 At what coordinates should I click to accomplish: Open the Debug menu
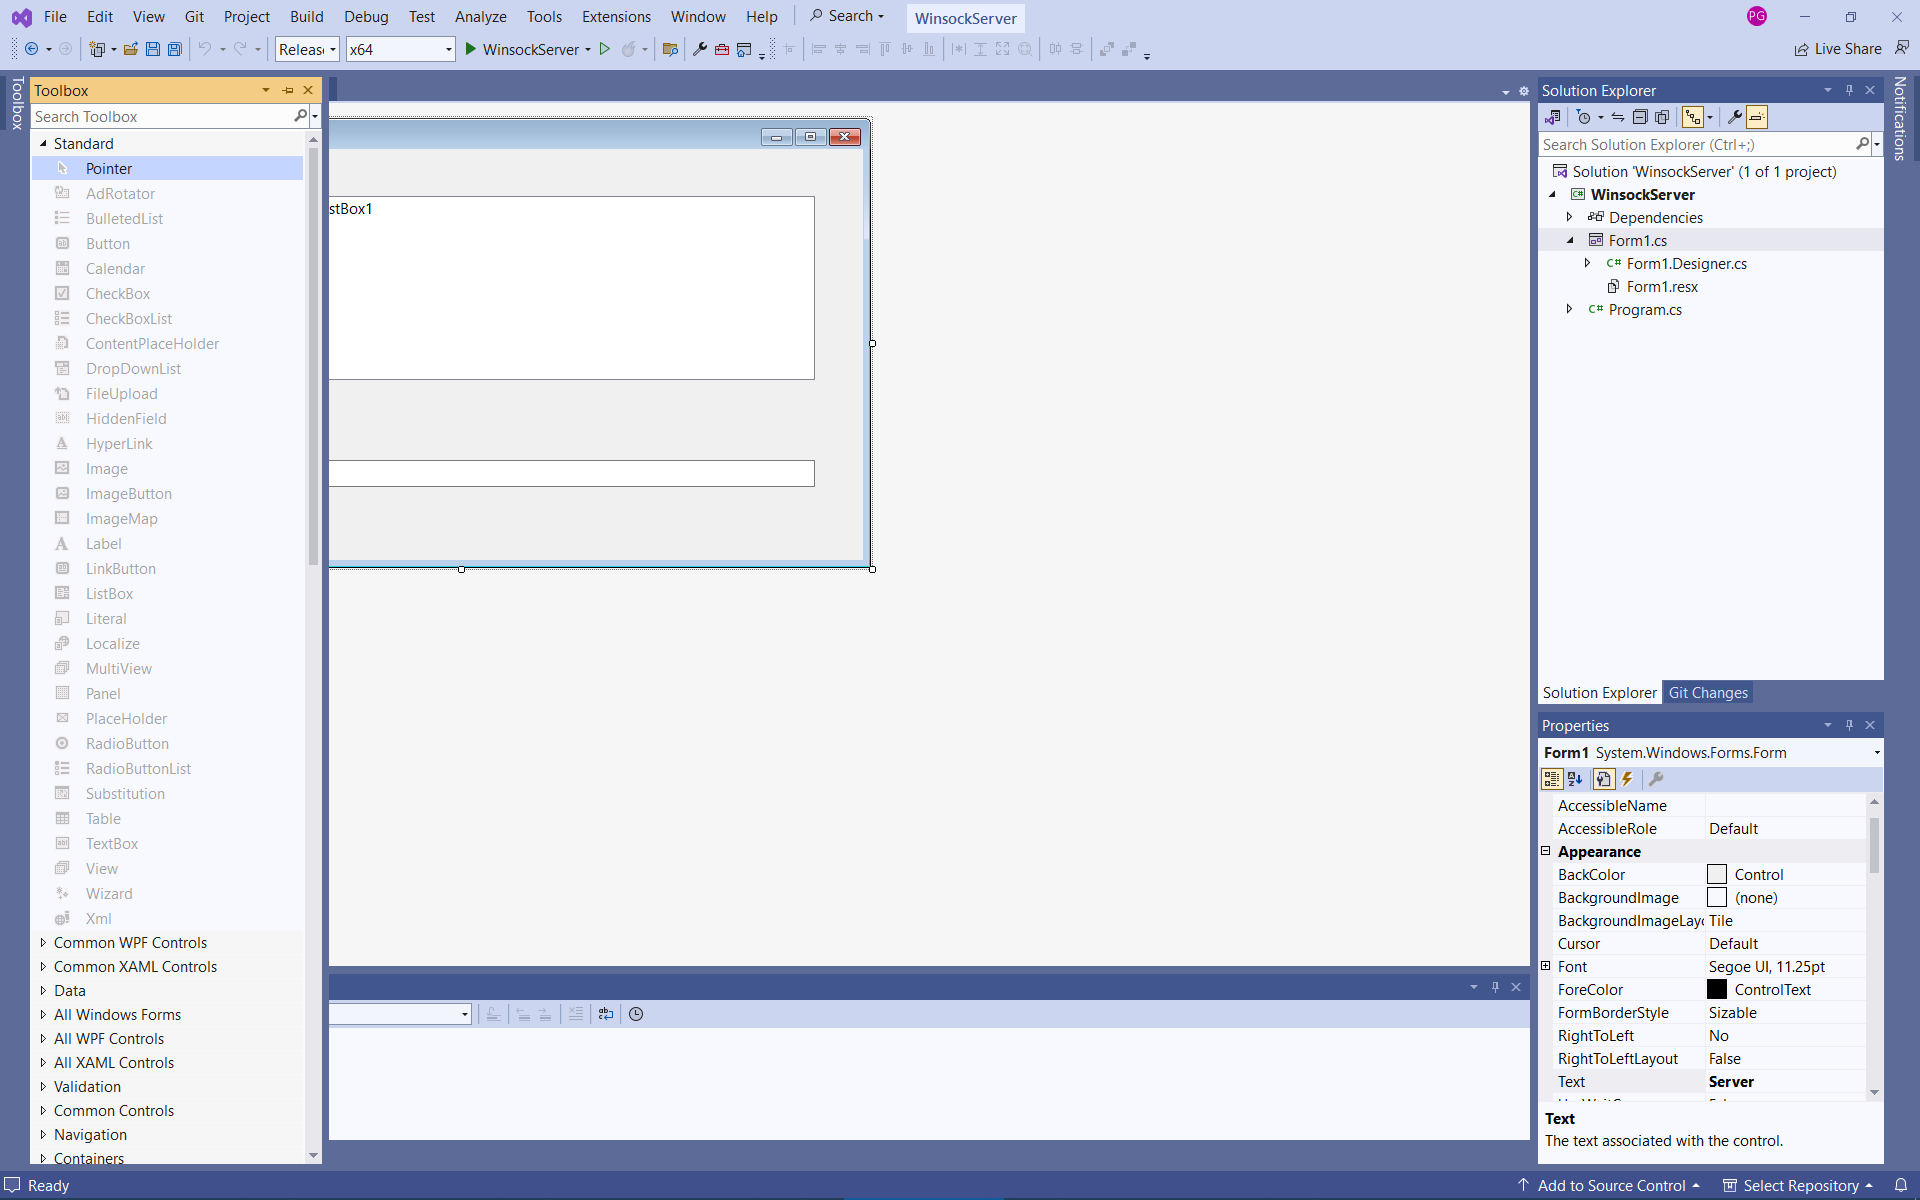tap(365, 16)
